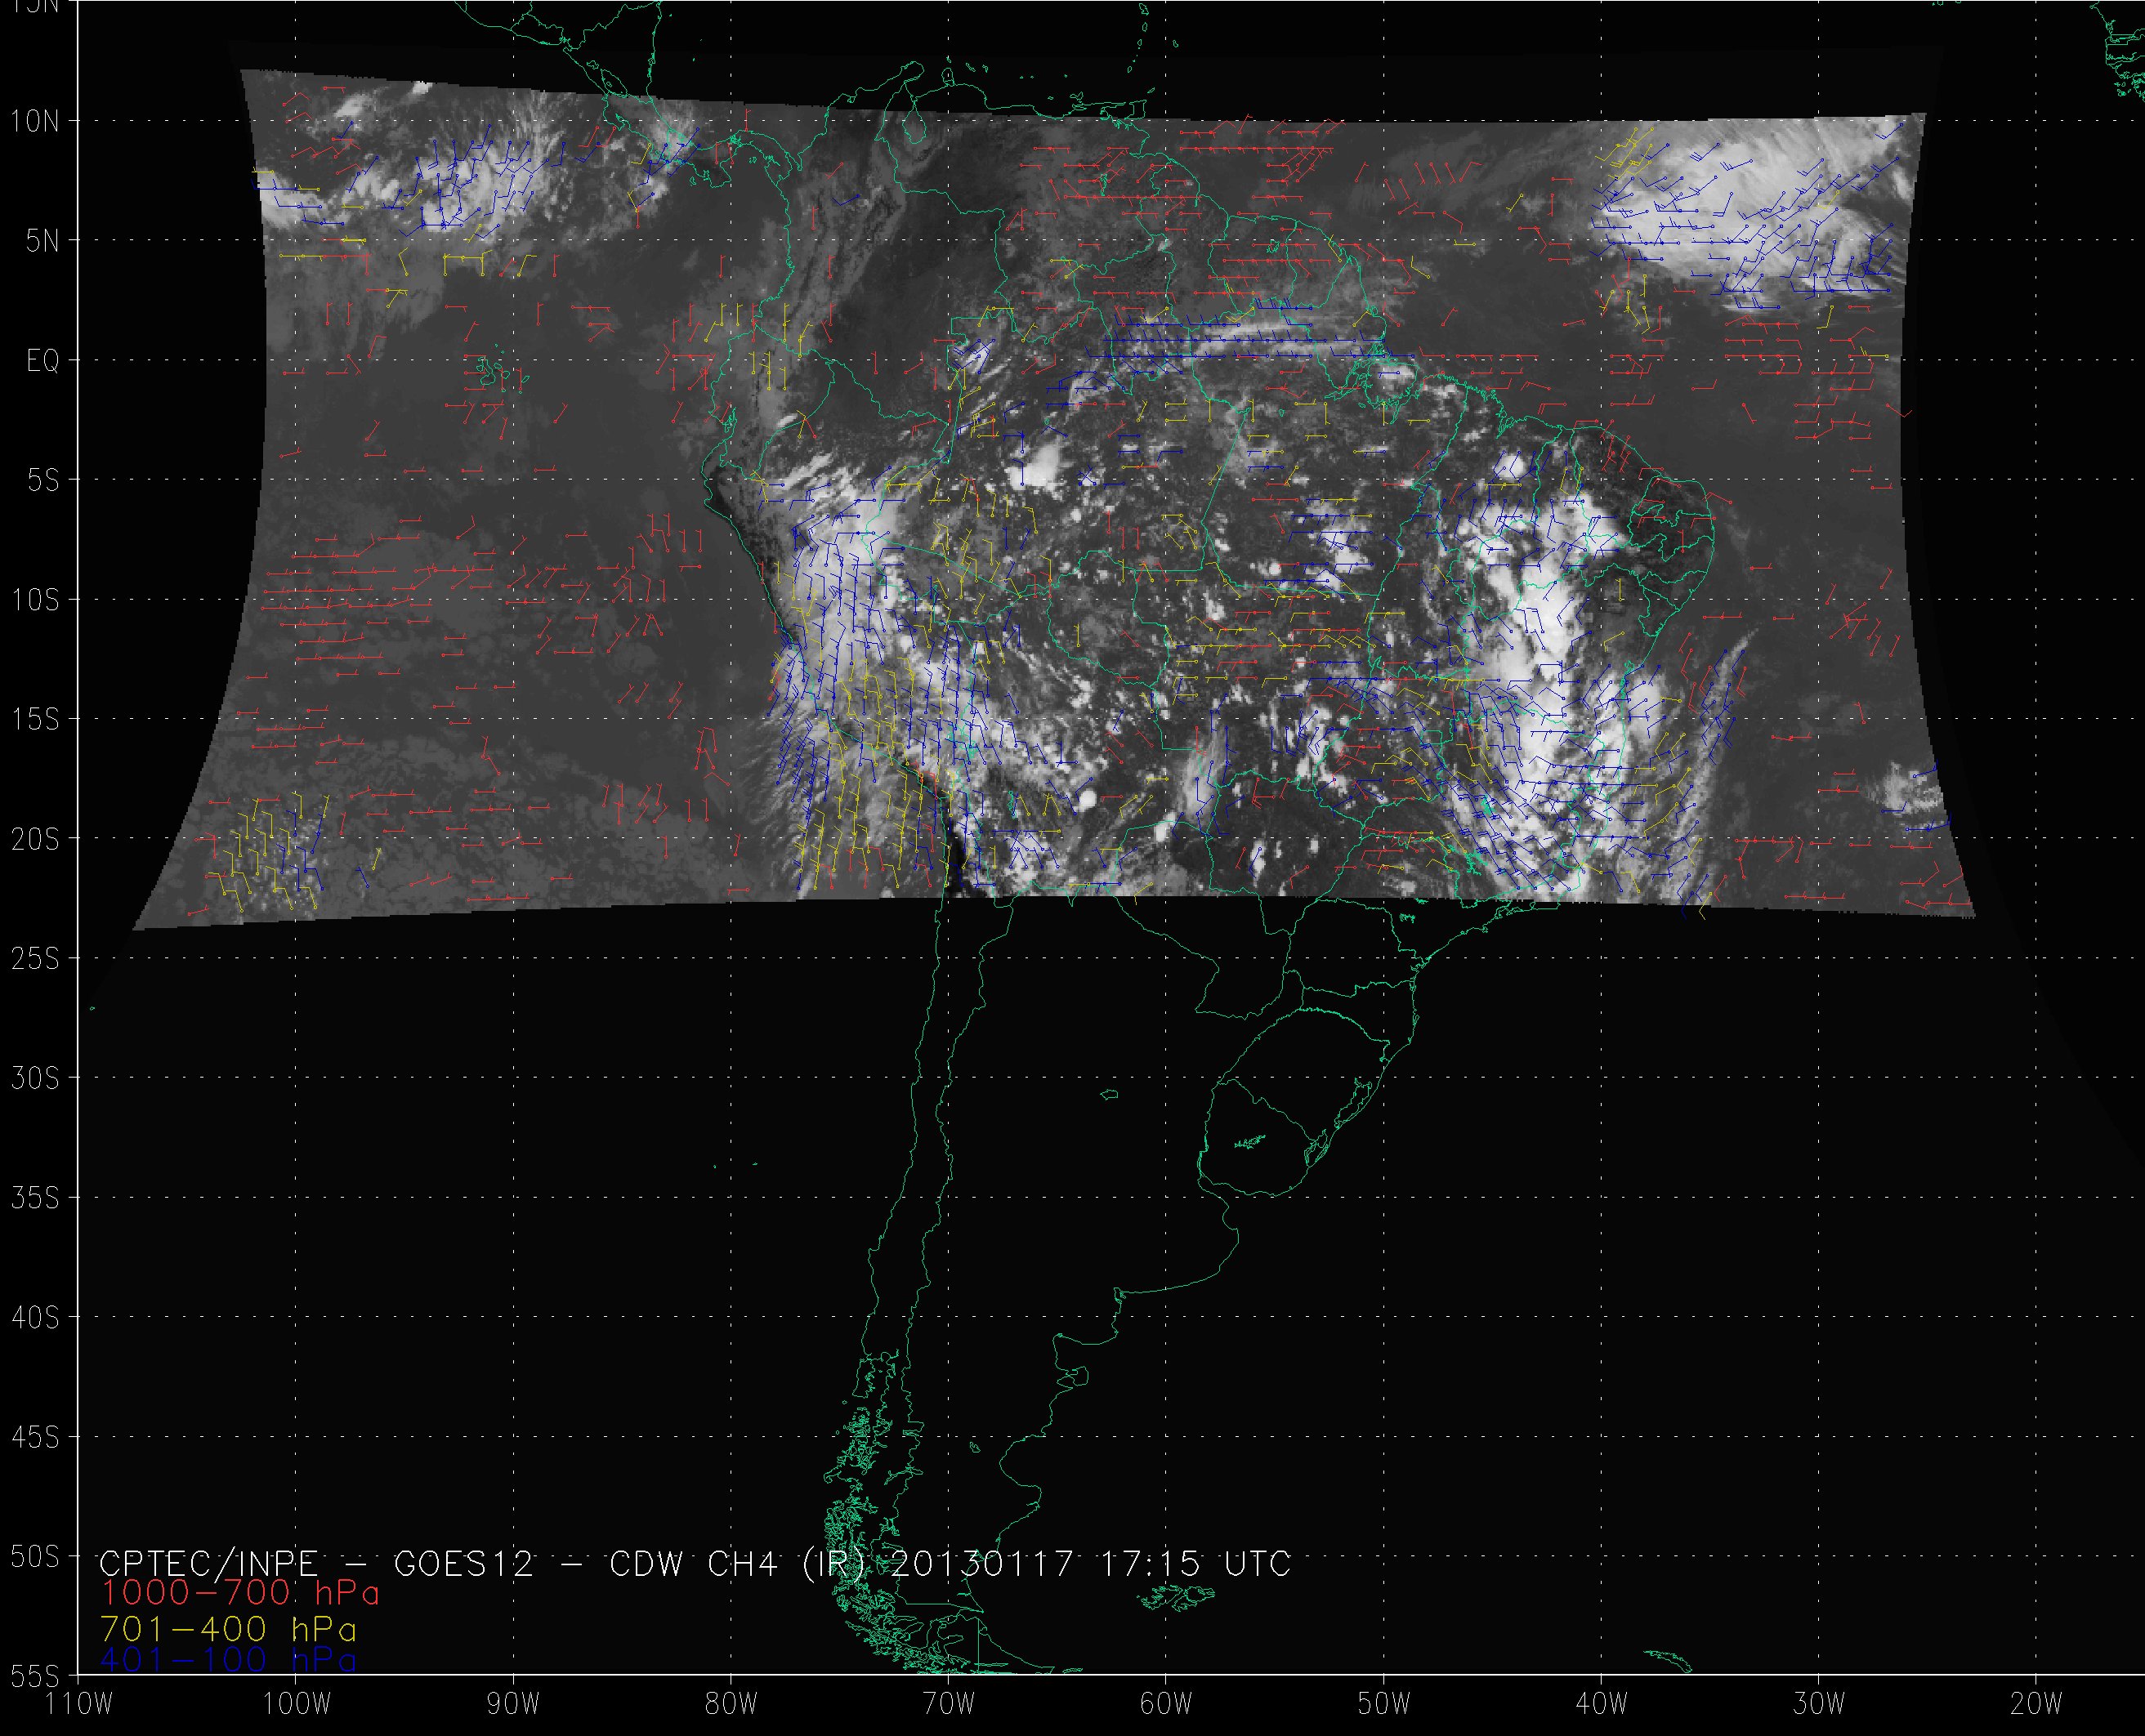This screenshot has width=2145, height=1736.
Task: Click the 20W longitude axis label
Action: tap(2036, 1704)
